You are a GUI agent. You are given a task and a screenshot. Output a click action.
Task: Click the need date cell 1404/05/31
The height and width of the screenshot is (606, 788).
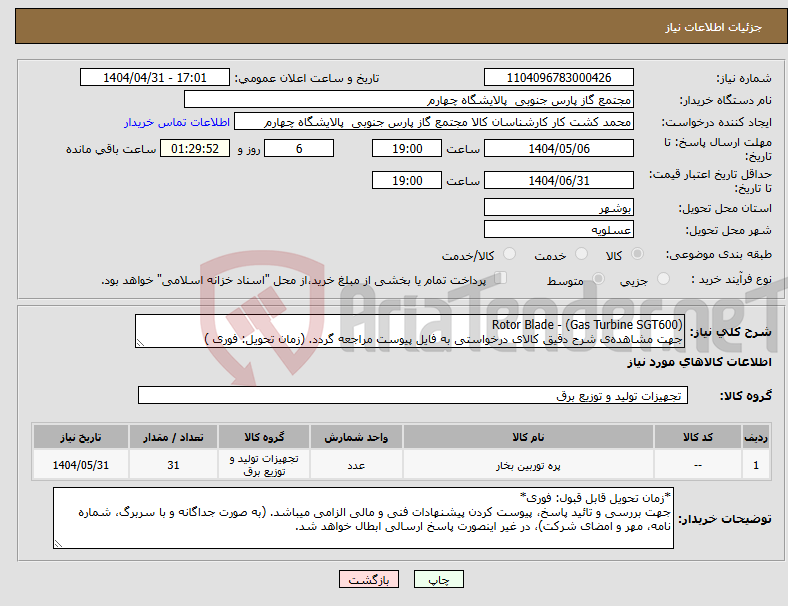pos(81,465)
